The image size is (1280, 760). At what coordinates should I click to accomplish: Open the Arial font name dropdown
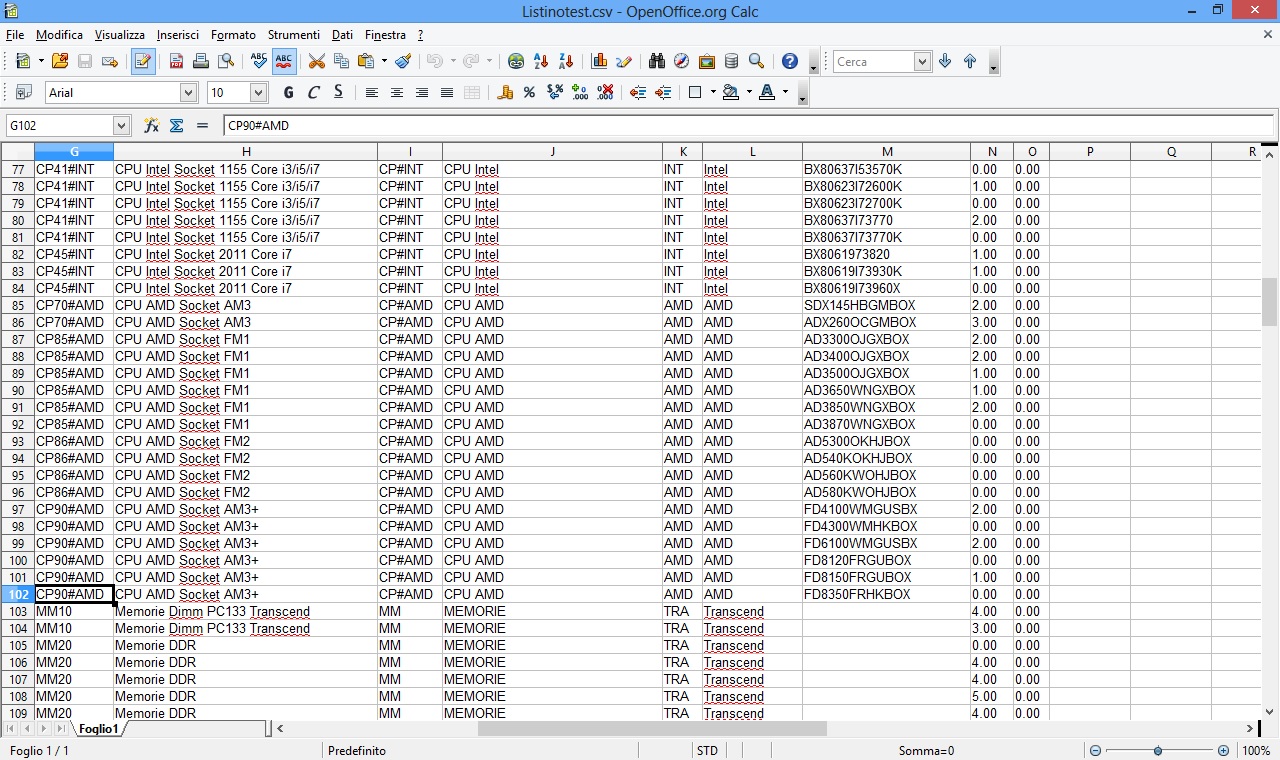tap(188, 92)
